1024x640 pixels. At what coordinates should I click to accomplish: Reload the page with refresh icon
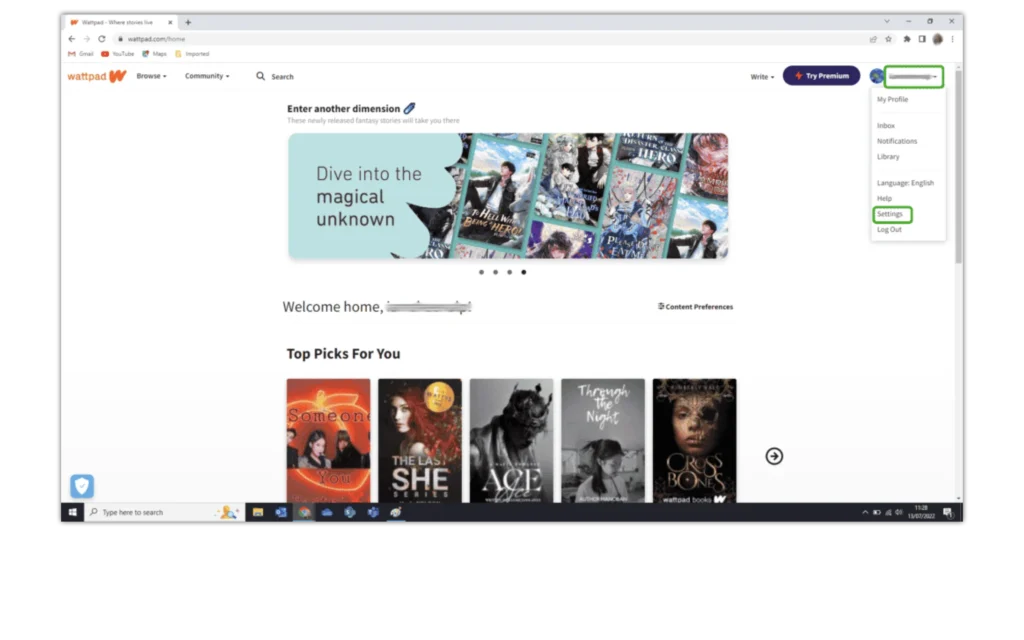pyautogui.click(x=102, y=39)
